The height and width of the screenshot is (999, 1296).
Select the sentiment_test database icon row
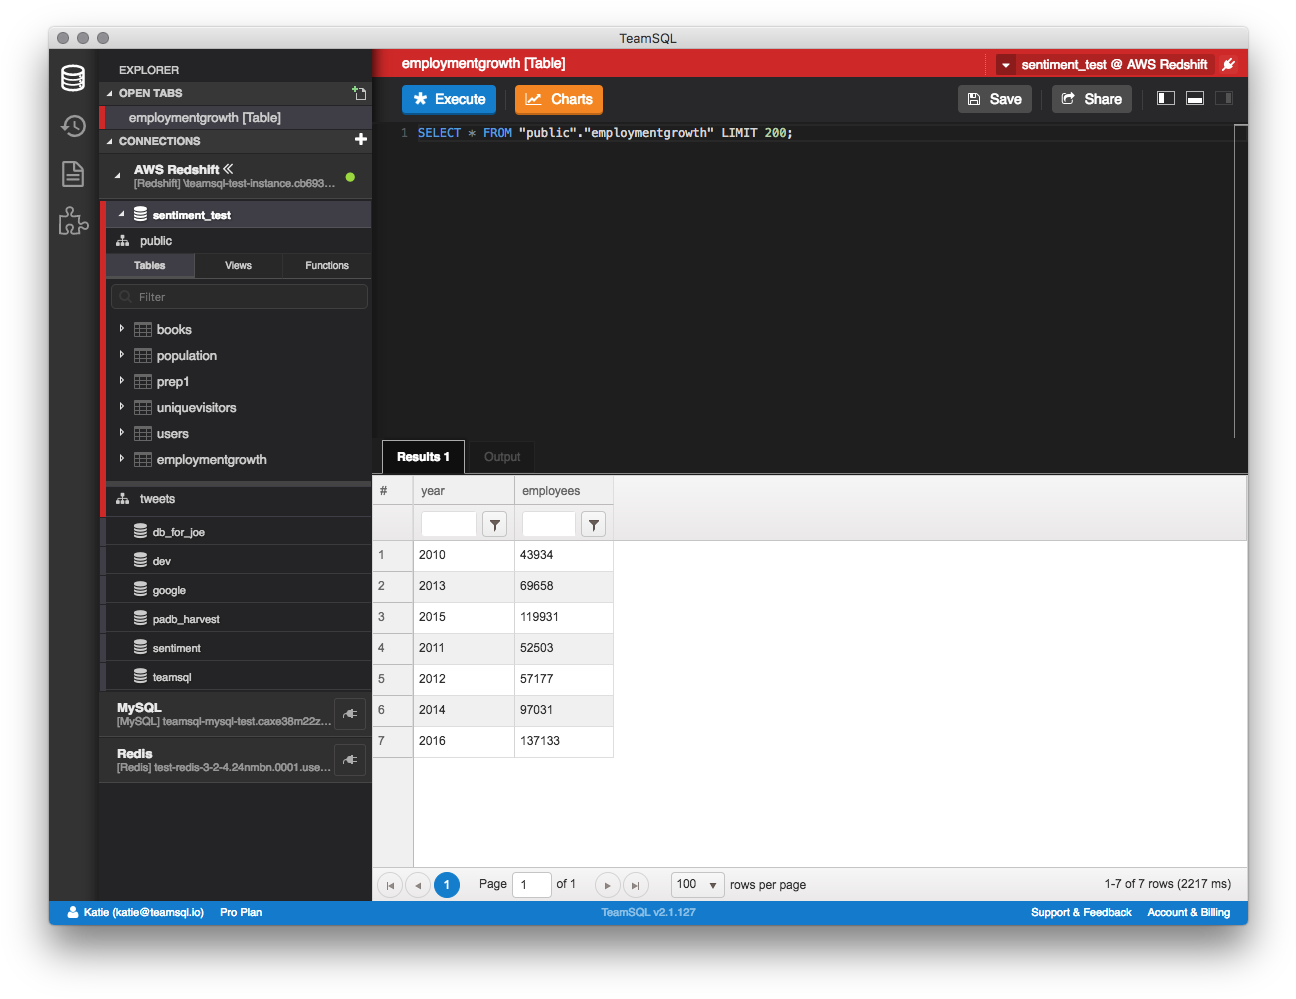pyautogui.click(x=238, y=214)
